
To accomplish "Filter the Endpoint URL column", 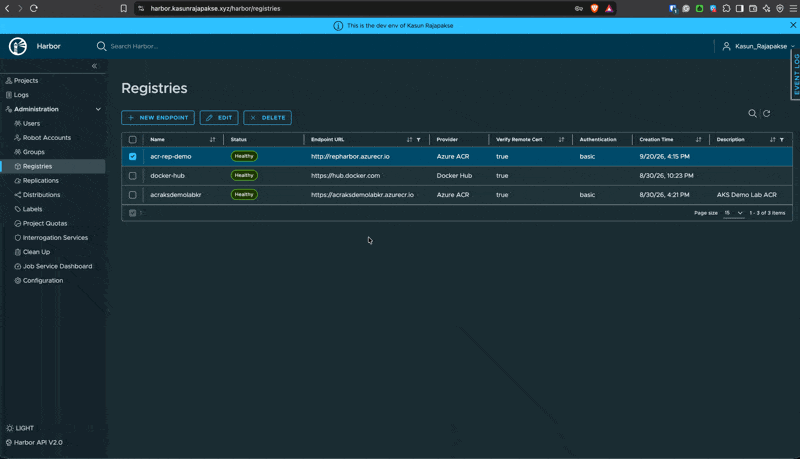I will (418, 140).
